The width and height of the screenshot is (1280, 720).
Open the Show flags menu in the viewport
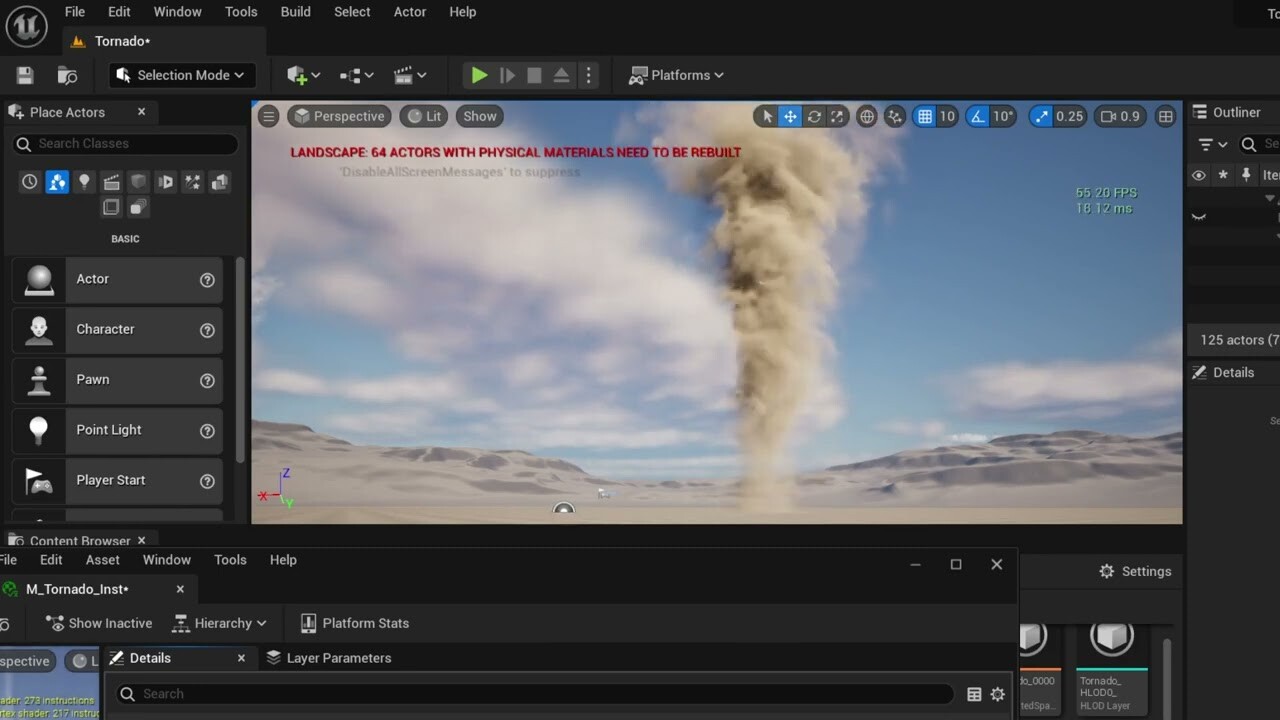coord(479,116)
